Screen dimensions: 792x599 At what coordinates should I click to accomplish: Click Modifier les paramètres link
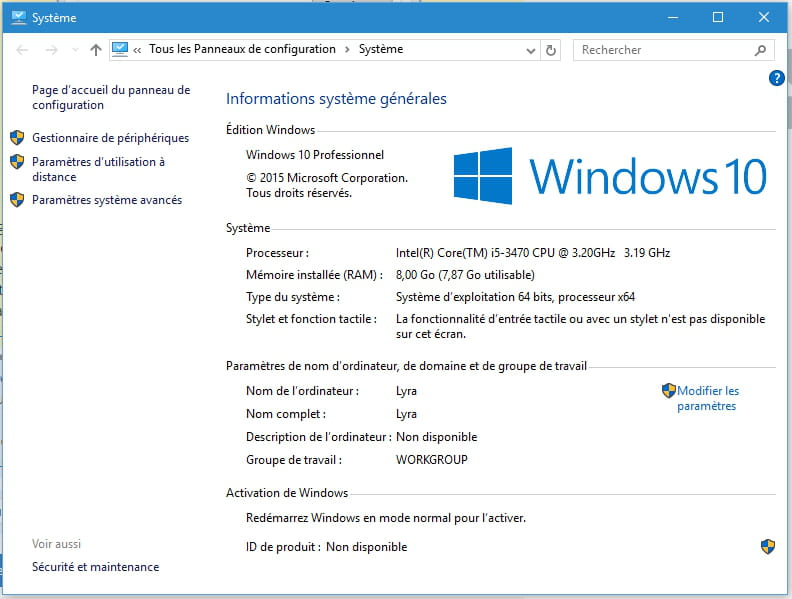[x=708, y=398]
